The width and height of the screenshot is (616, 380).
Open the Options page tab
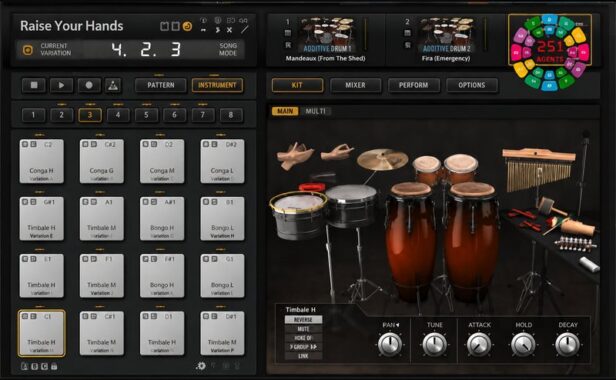472,85
